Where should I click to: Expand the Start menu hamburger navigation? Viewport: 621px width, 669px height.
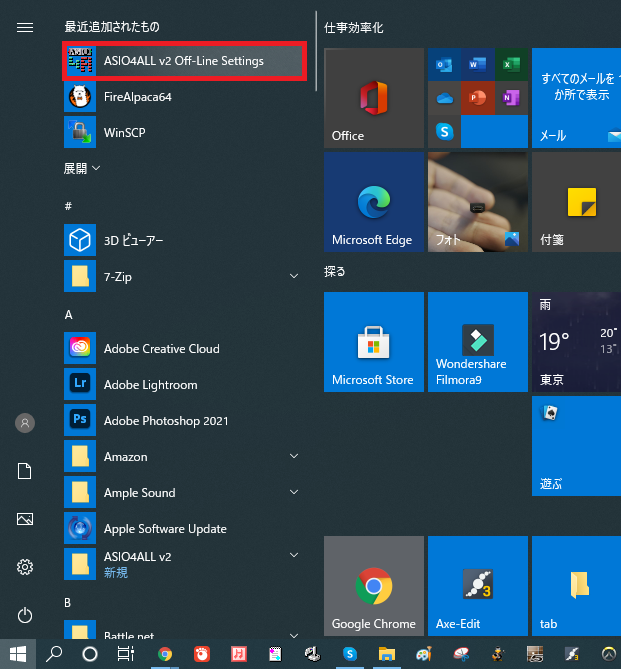[25, 28]
